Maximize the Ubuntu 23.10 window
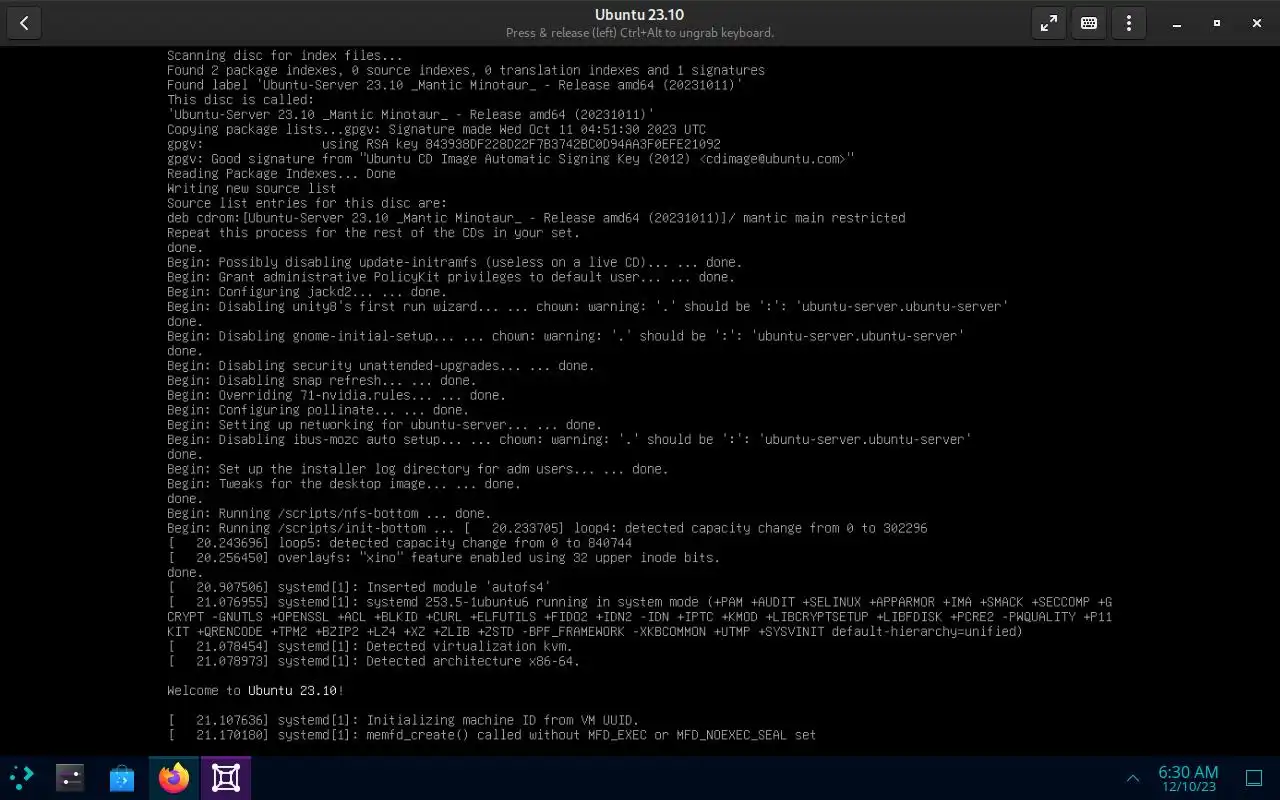Image resolution: width=1280 pixels, height=800 pixels. 1217,23
